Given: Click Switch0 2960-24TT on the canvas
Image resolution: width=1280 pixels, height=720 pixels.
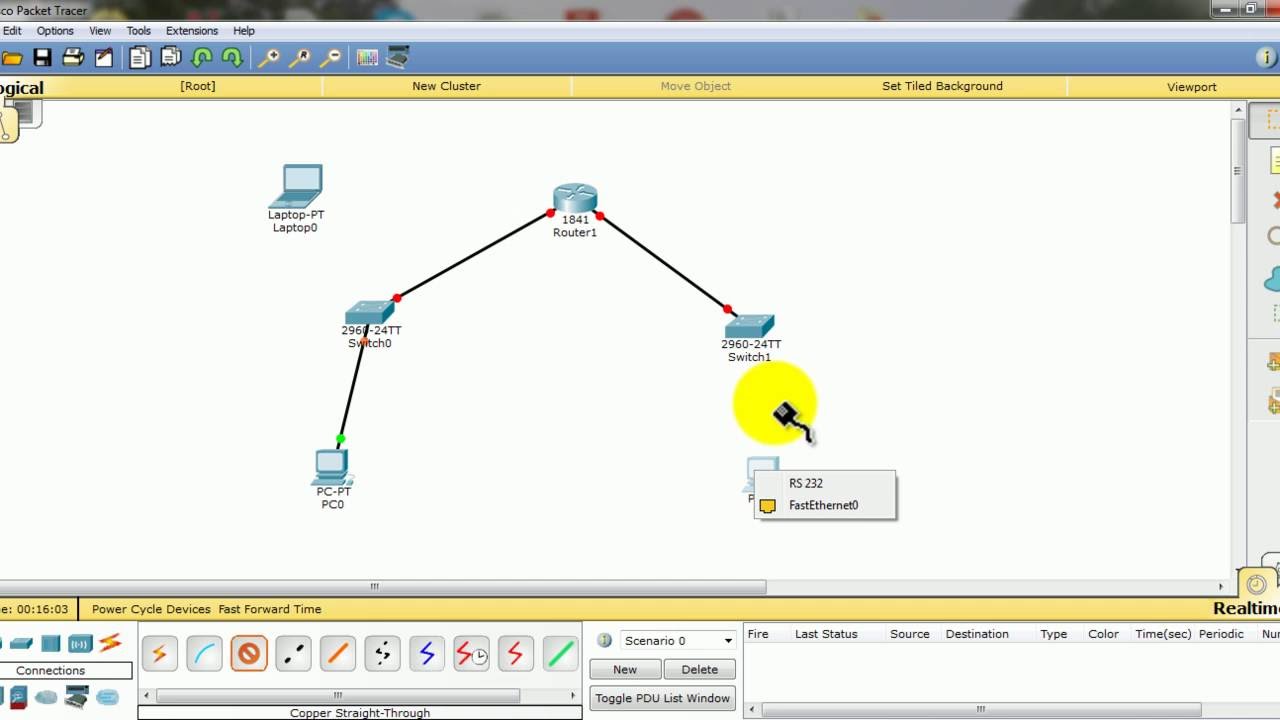Looking at the screenshot, I should pos(369,313).
